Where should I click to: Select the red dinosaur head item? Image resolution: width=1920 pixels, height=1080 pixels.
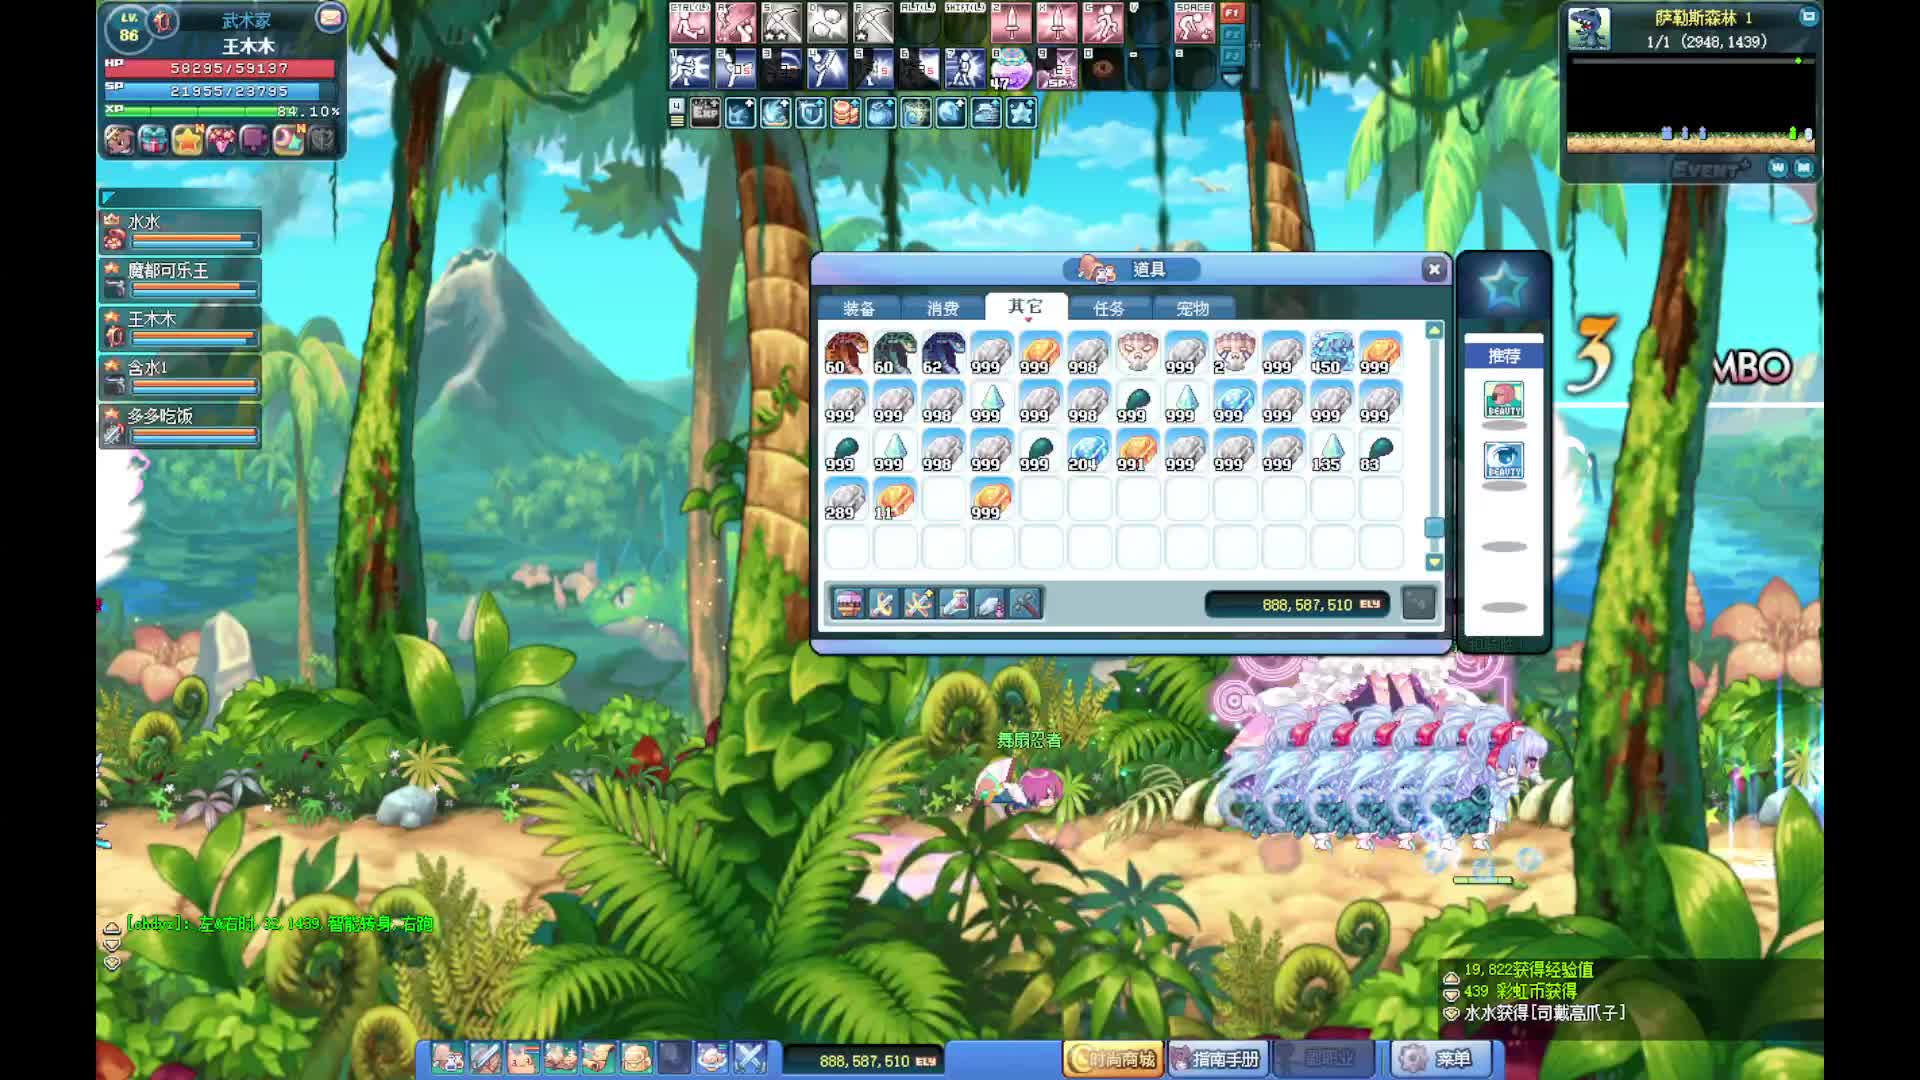[x=846, y=353]
